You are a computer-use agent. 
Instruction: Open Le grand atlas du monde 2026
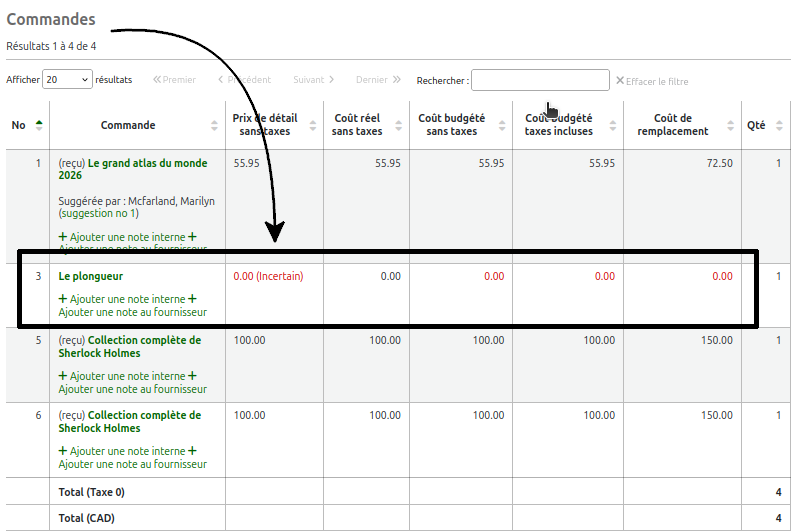133,169
